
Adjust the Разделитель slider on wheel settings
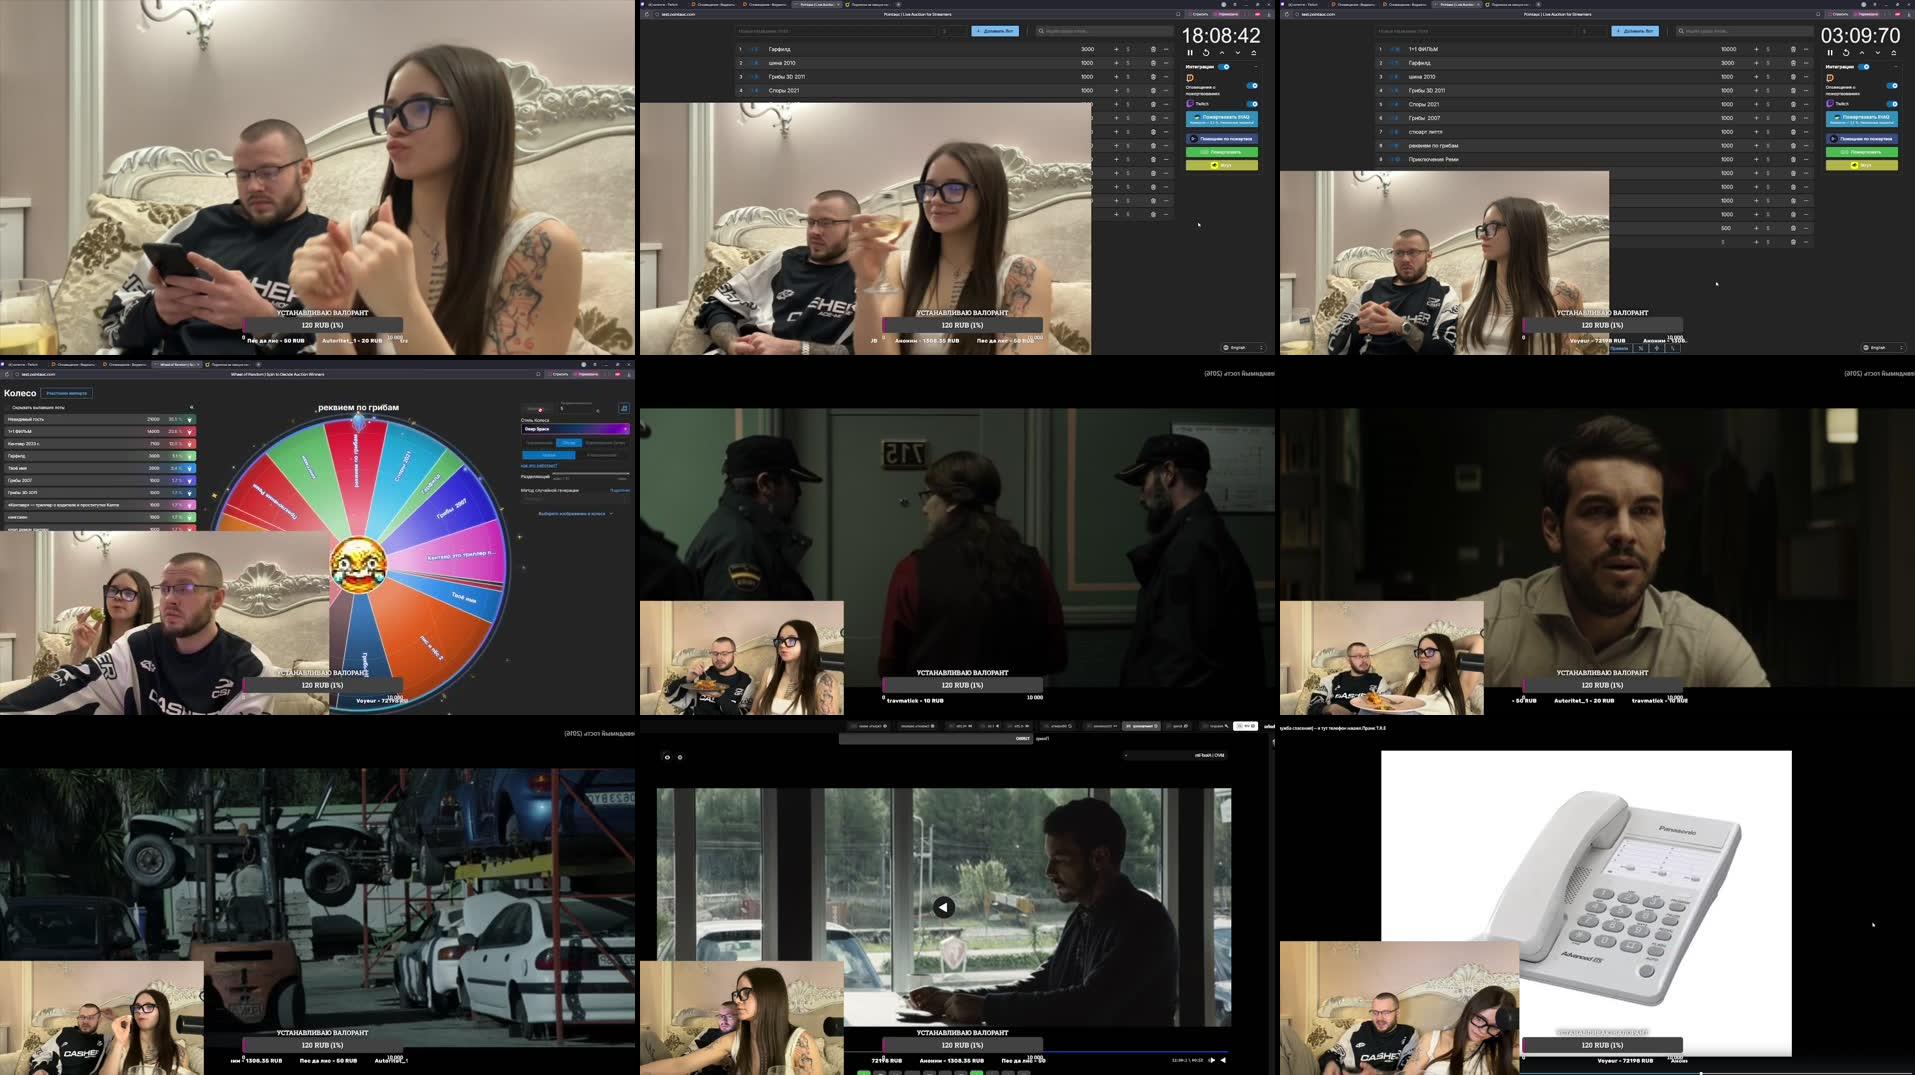coord(591,474)
